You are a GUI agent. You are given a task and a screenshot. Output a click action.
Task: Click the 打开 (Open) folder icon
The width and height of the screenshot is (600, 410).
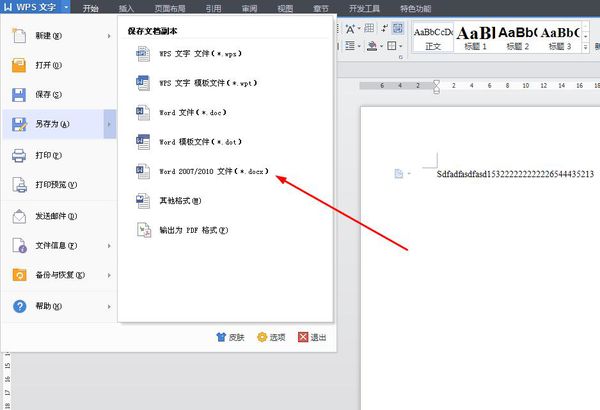pyautogui.click(x=19, y=65)
